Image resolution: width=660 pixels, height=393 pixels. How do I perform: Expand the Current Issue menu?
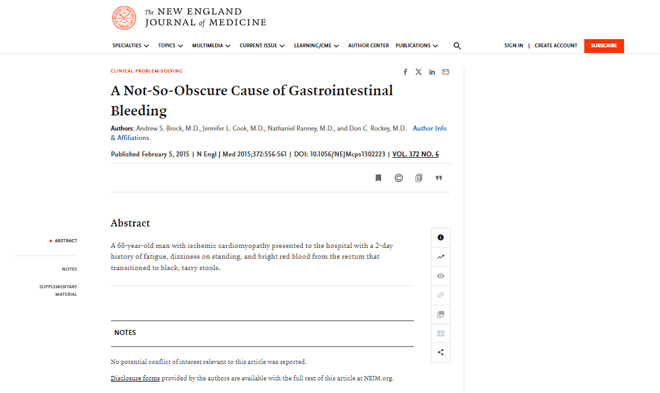[262, 45]
